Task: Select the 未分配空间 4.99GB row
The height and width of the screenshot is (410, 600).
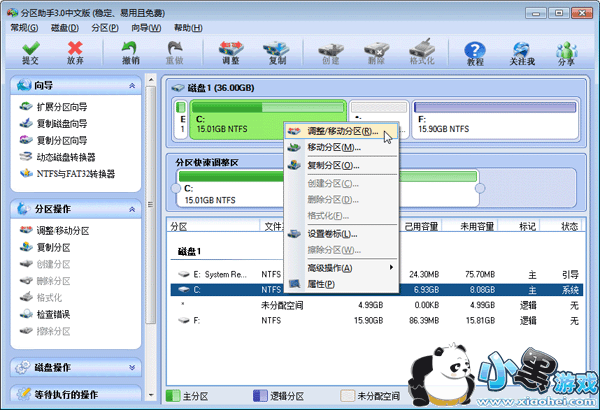Action: [x=377, y=305]
